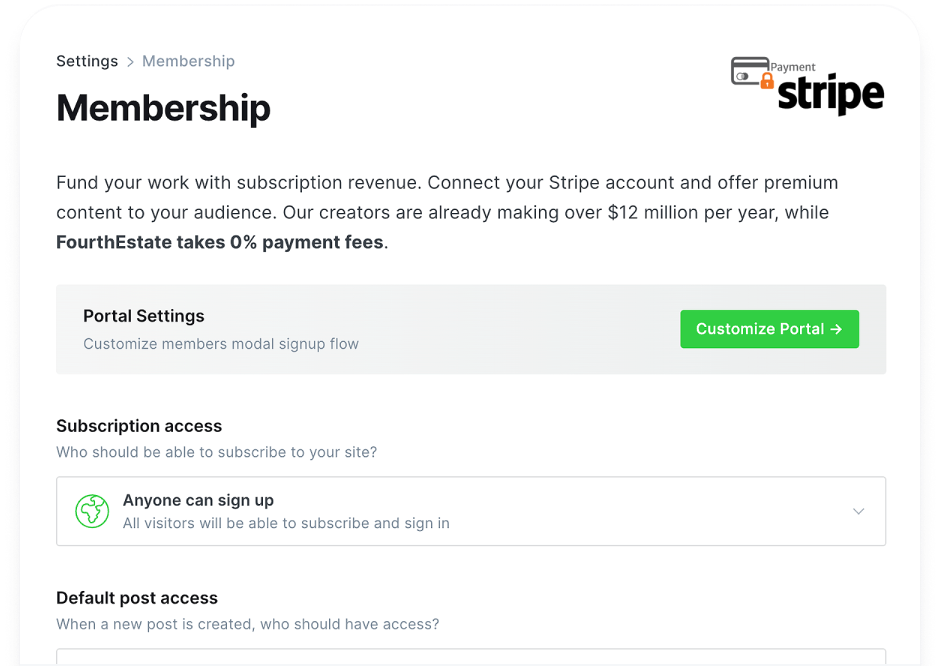Click the breadcrumb separator chevron
Image resolution: width=940 pixels, height=666 pixels.
click(129, 61)
